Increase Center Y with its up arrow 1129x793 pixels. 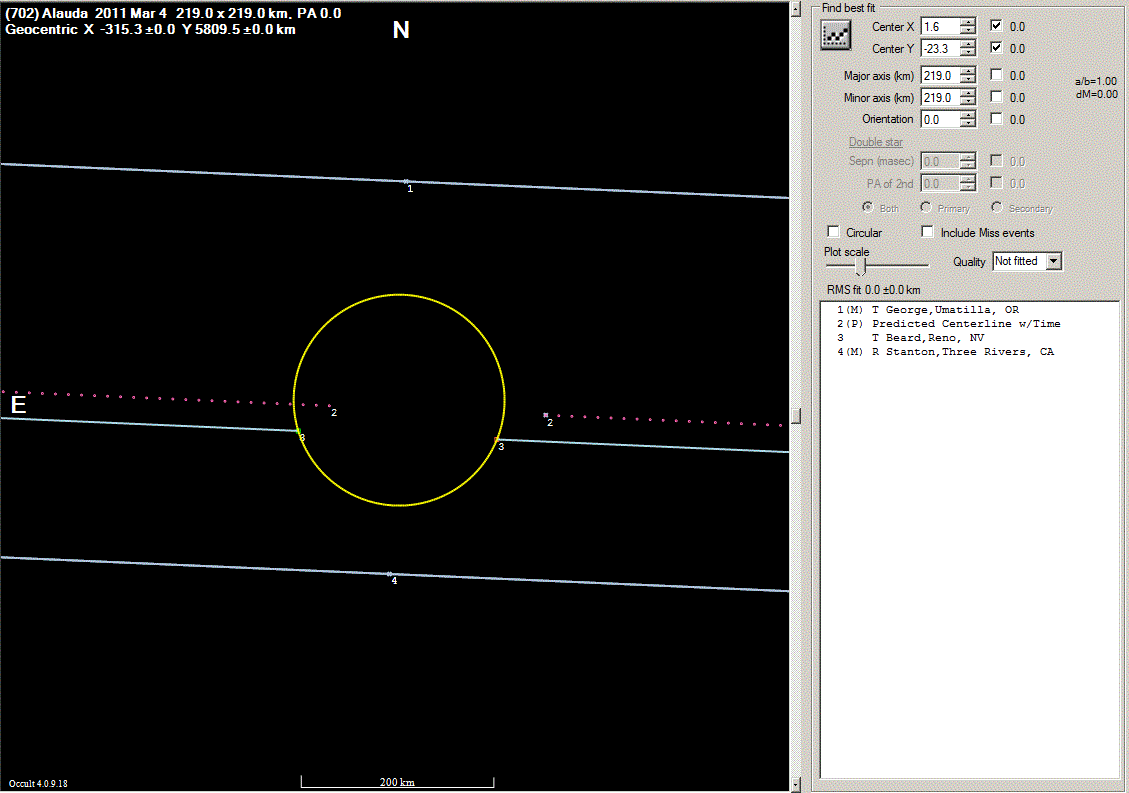968,45
